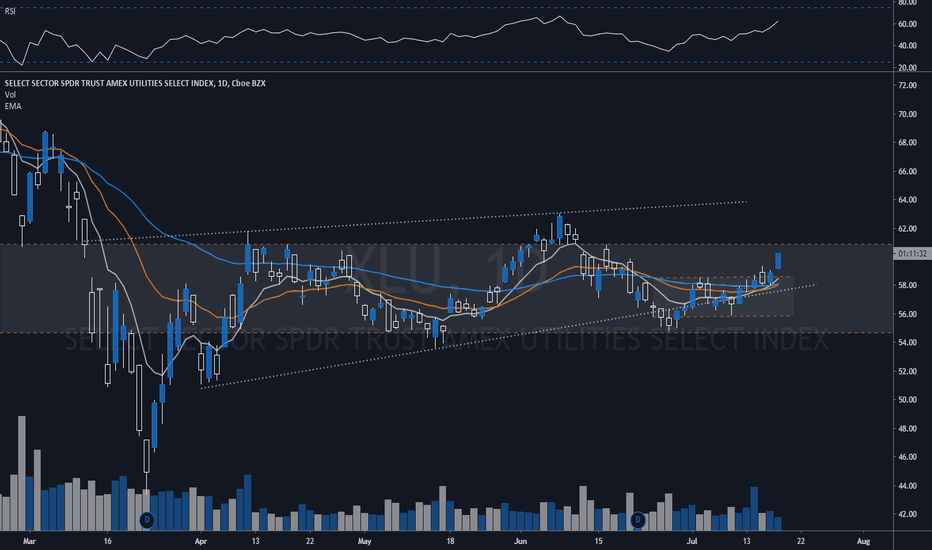Viewport: 932px width, 550px height.
Task: Click the 72.00 price axis label
Action: 907,86
